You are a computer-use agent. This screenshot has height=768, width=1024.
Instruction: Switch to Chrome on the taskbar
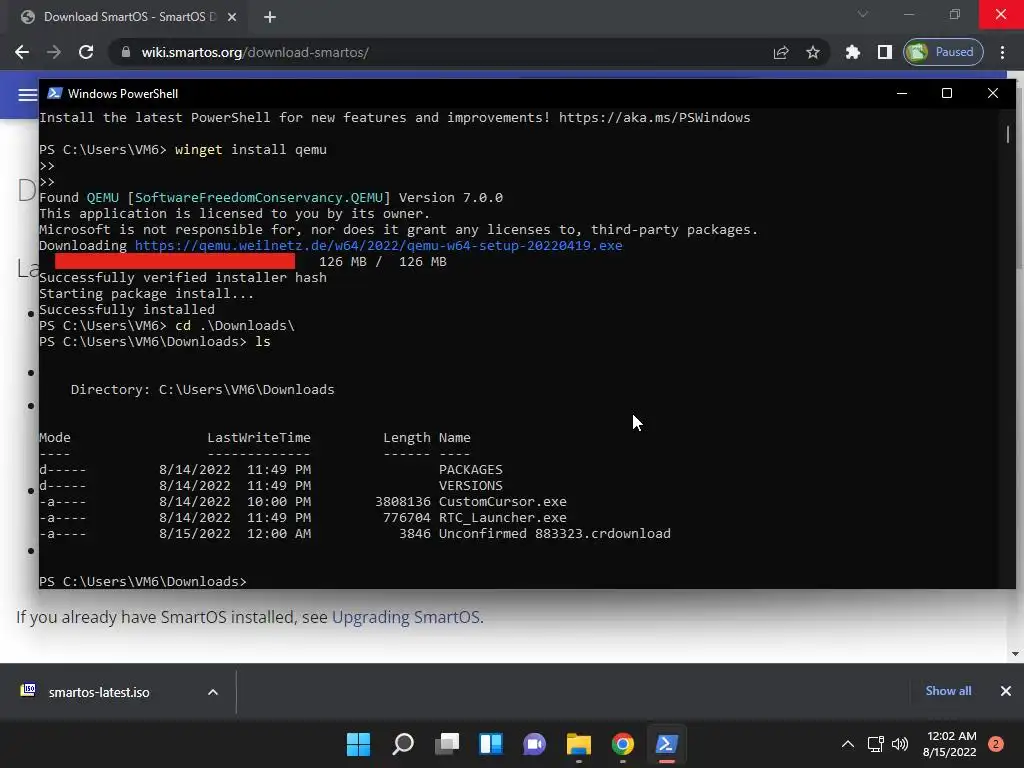622,744
